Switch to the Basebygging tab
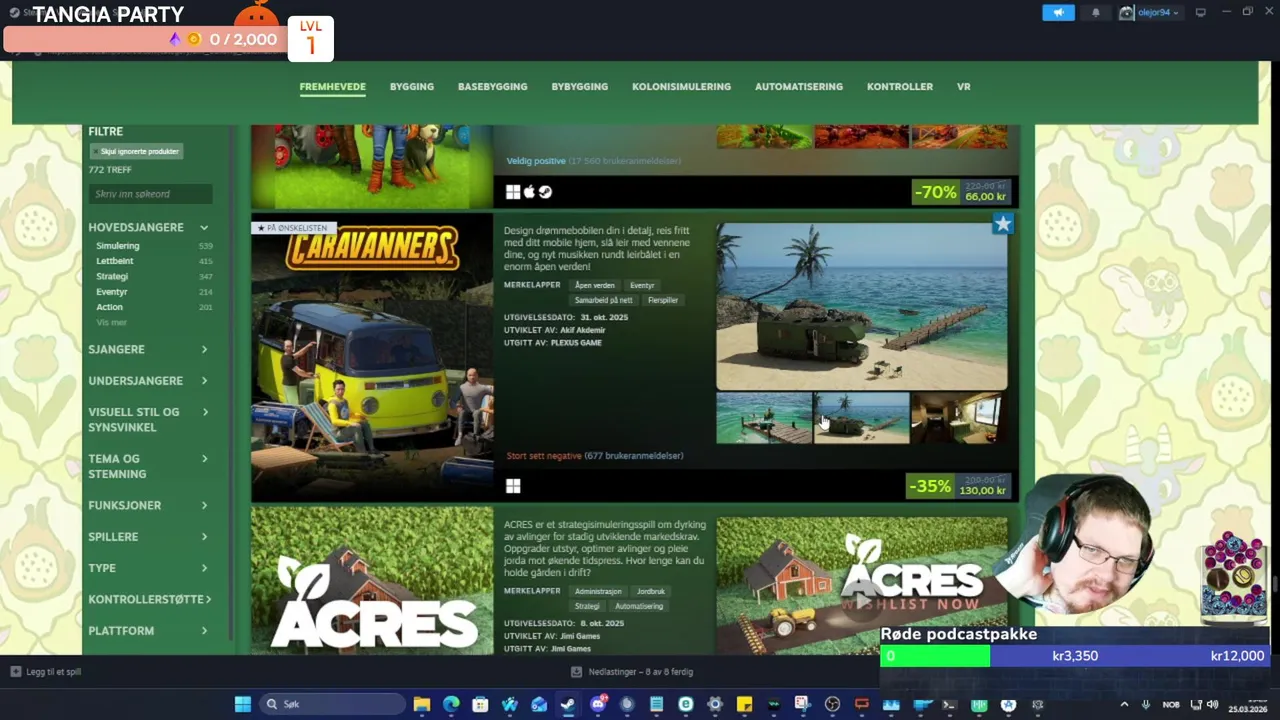Image resolution: width=1280 pixels, height=720 pixels. tap(493, 87)
